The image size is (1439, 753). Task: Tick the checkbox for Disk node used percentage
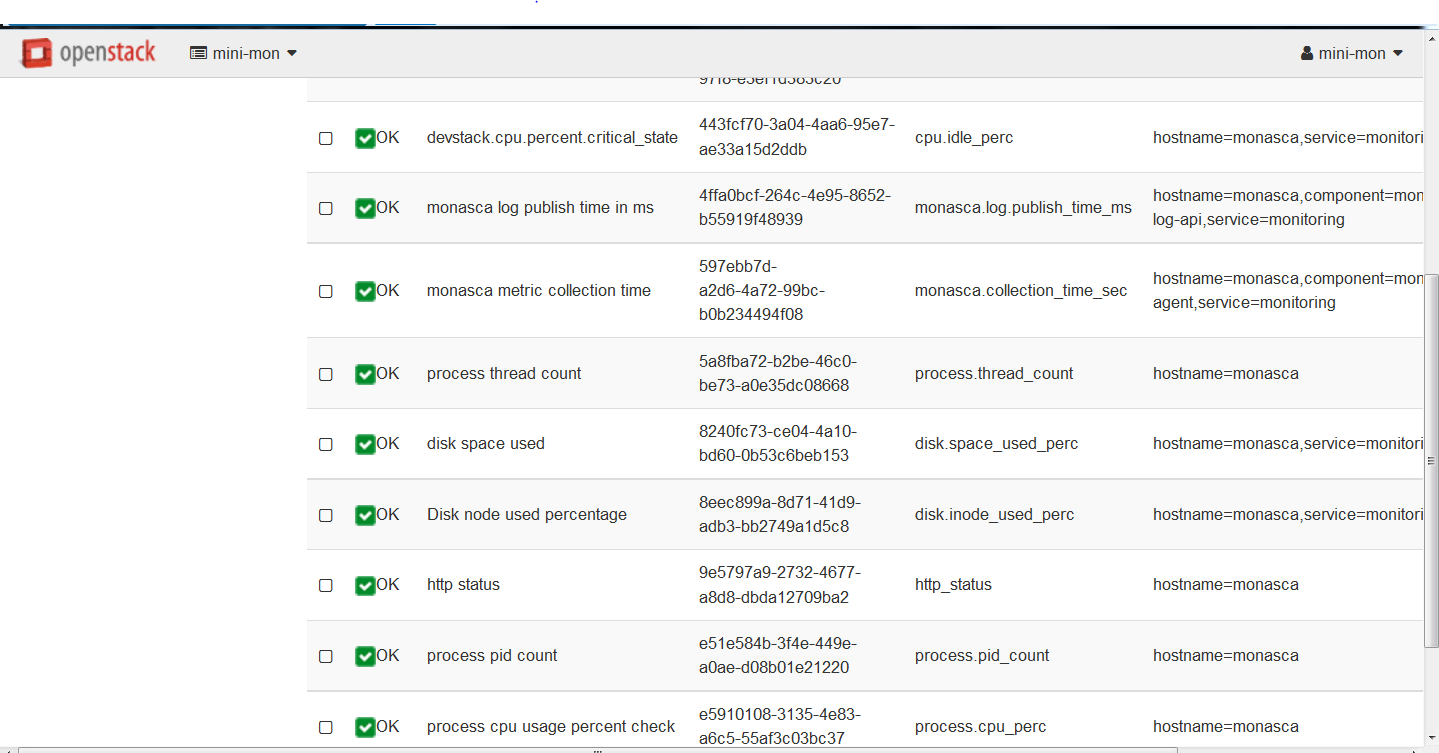pos(326,516)
